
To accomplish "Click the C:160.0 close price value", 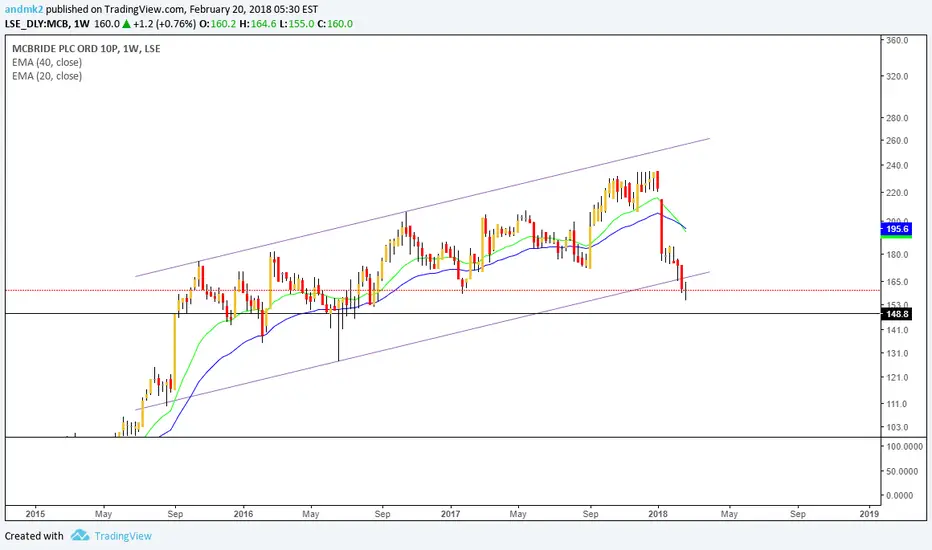I will pyautogui.click(x=335, y=24).
